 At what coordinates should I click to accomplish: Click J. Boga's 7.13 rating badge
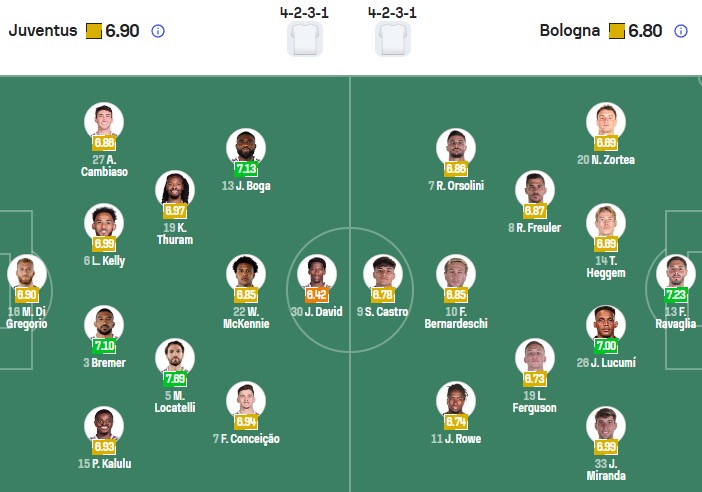246,169
